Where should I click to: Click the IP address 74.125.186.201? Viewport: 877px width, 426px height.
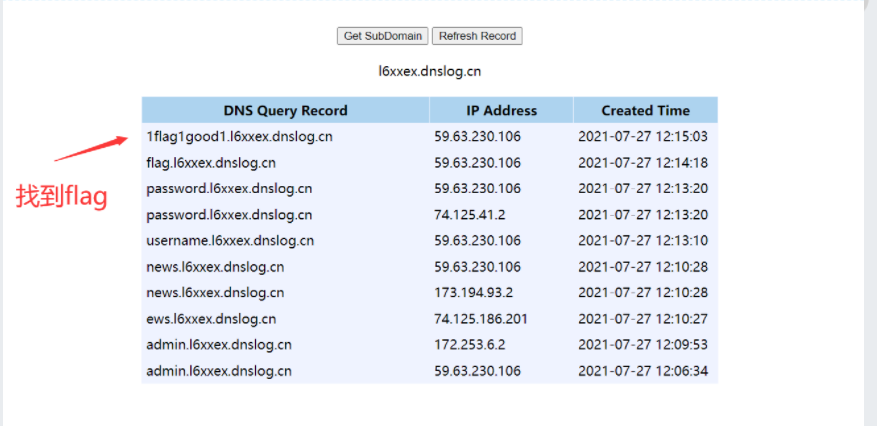[x=481, y=319]
